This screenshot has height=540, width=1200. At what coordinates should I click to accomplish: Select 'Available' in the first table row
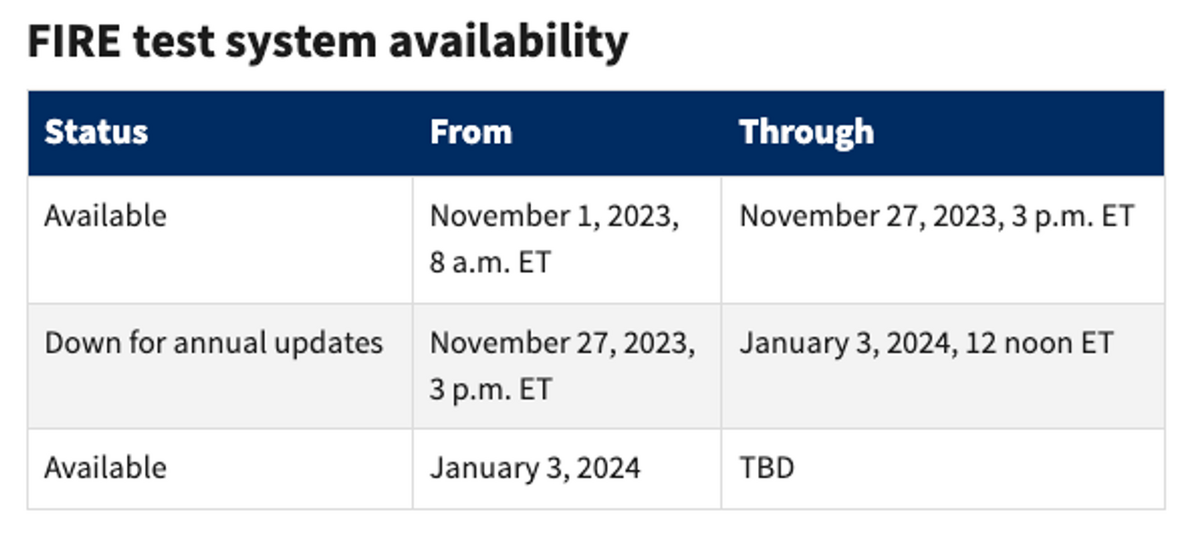(105, 216)
